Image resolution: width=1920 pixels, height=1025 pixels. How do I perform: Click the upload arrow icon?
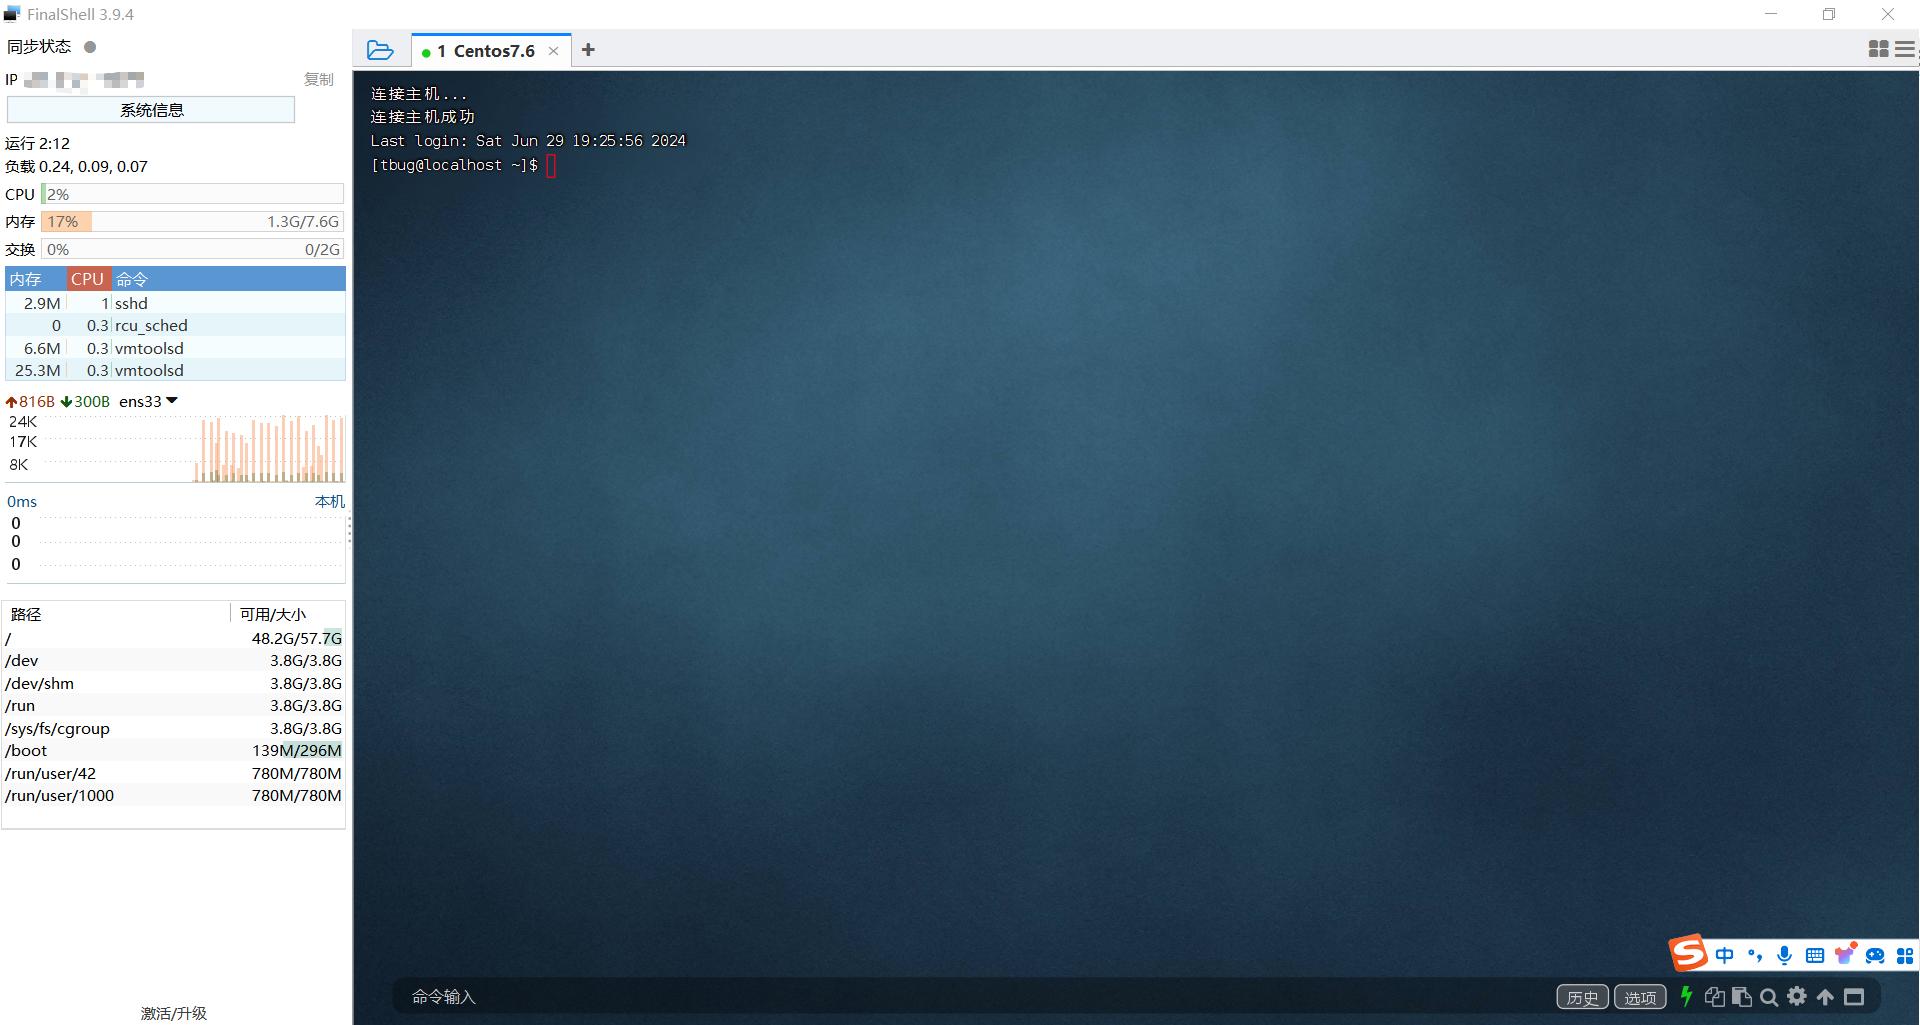pos(1825,997)
